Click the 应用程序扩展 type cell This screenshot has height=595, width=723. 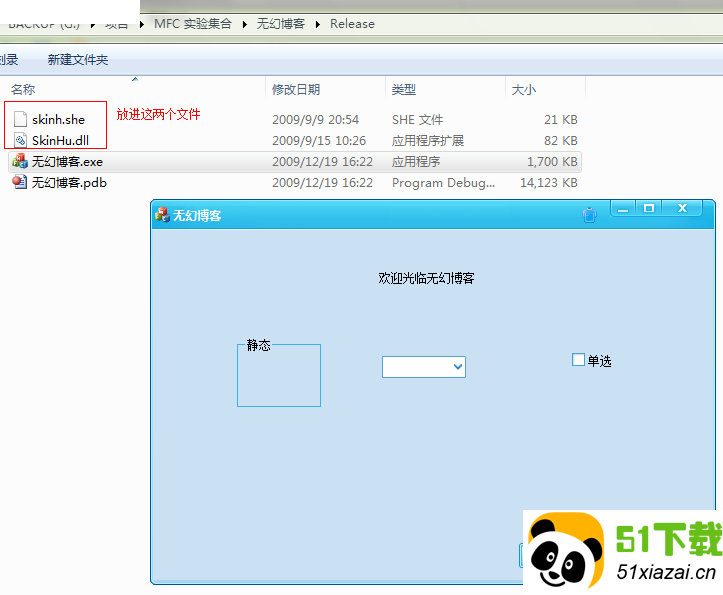click(x=428, y=140)
